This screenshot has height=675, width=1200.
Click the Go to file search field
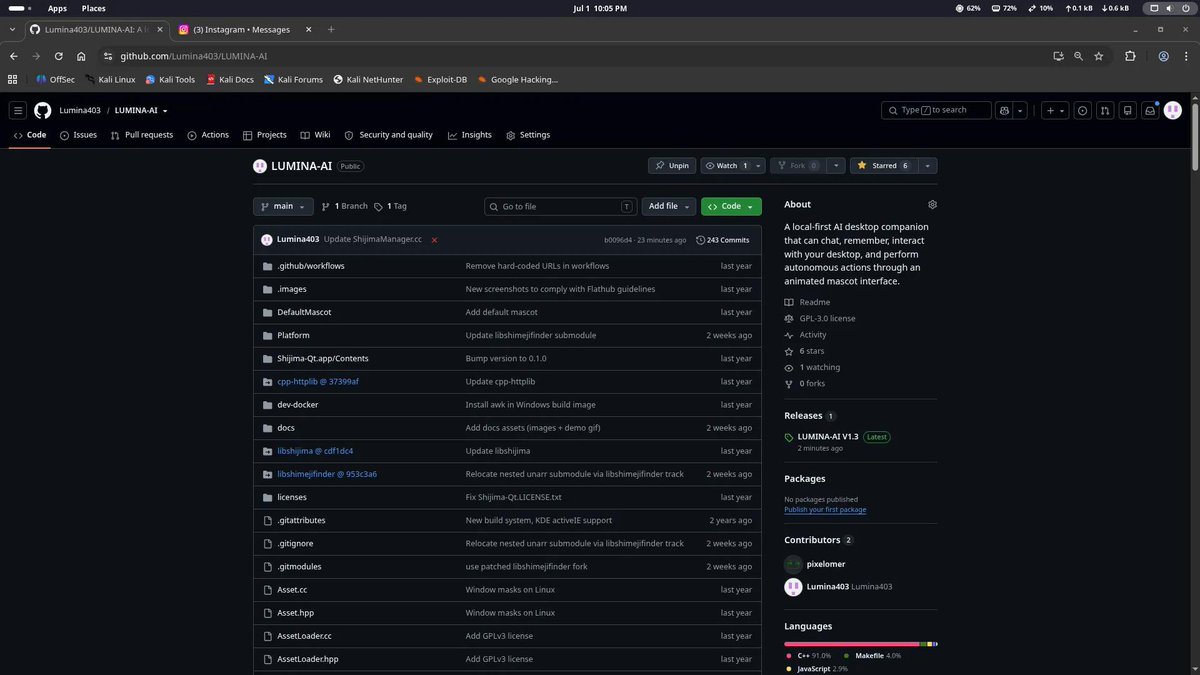561,206
